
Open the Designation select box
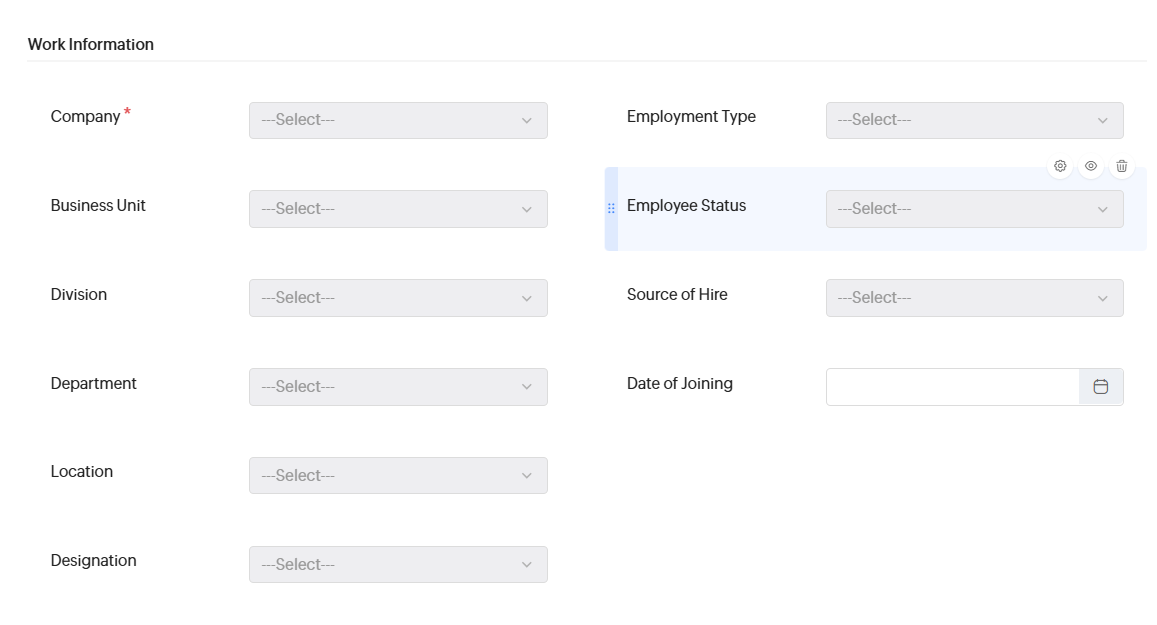click(x=398, y=565)
